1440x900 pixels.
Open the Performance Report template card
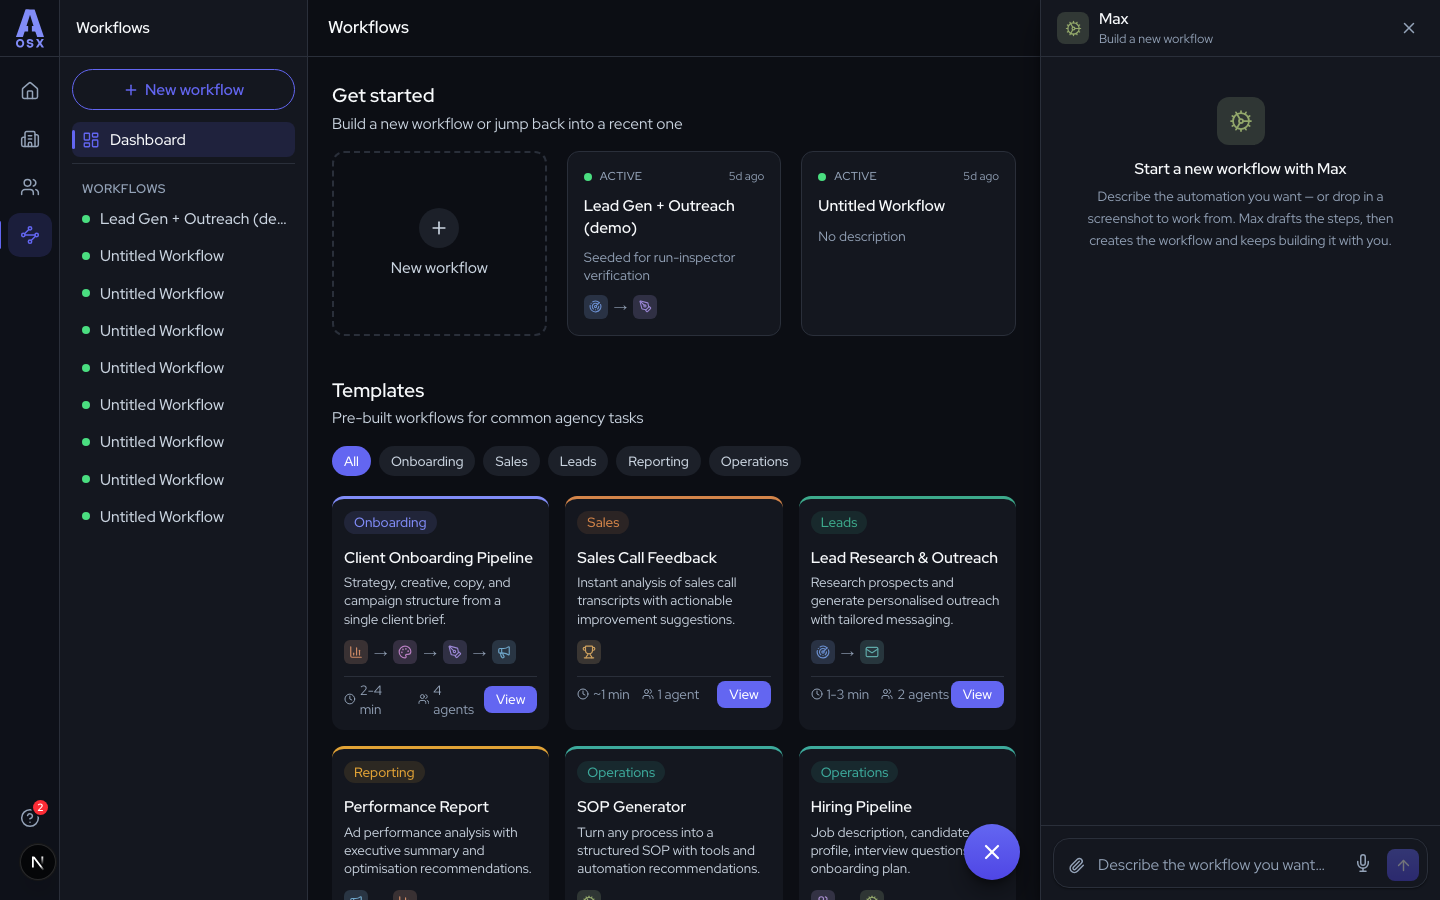point(440,823)
